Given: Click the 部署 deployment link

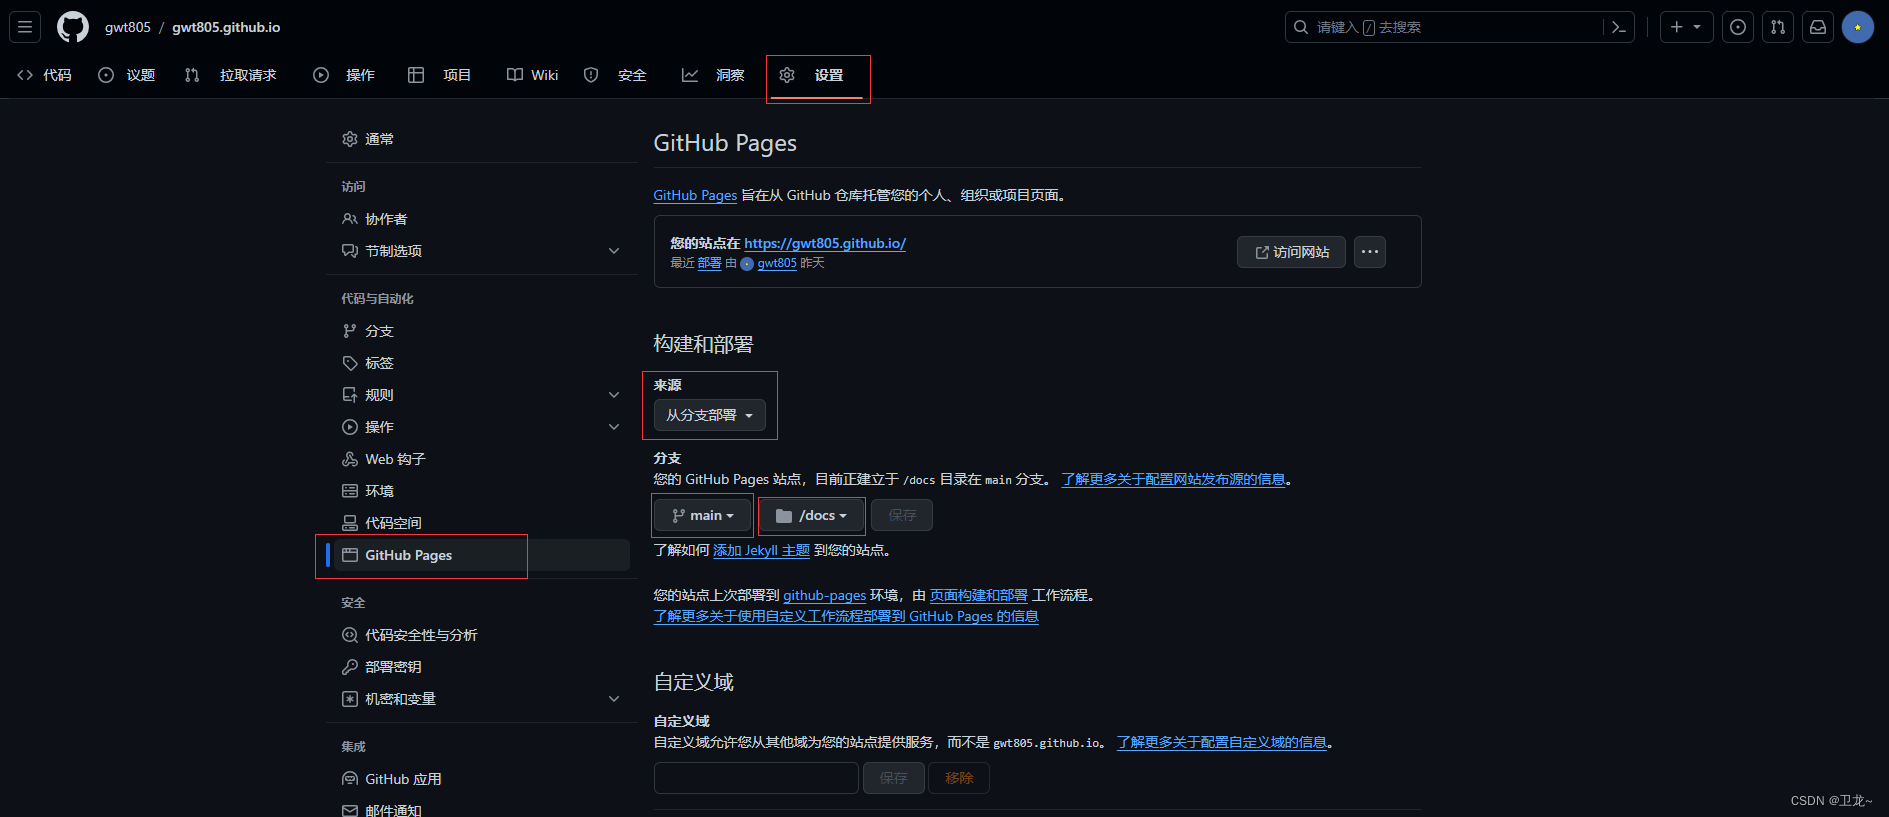Looking at the screenshot, I should tap(709, 263).
